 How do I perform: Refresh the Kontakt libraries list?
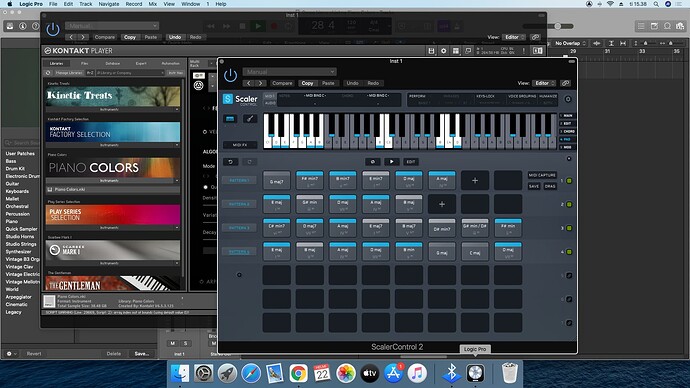tap(48, 73)
